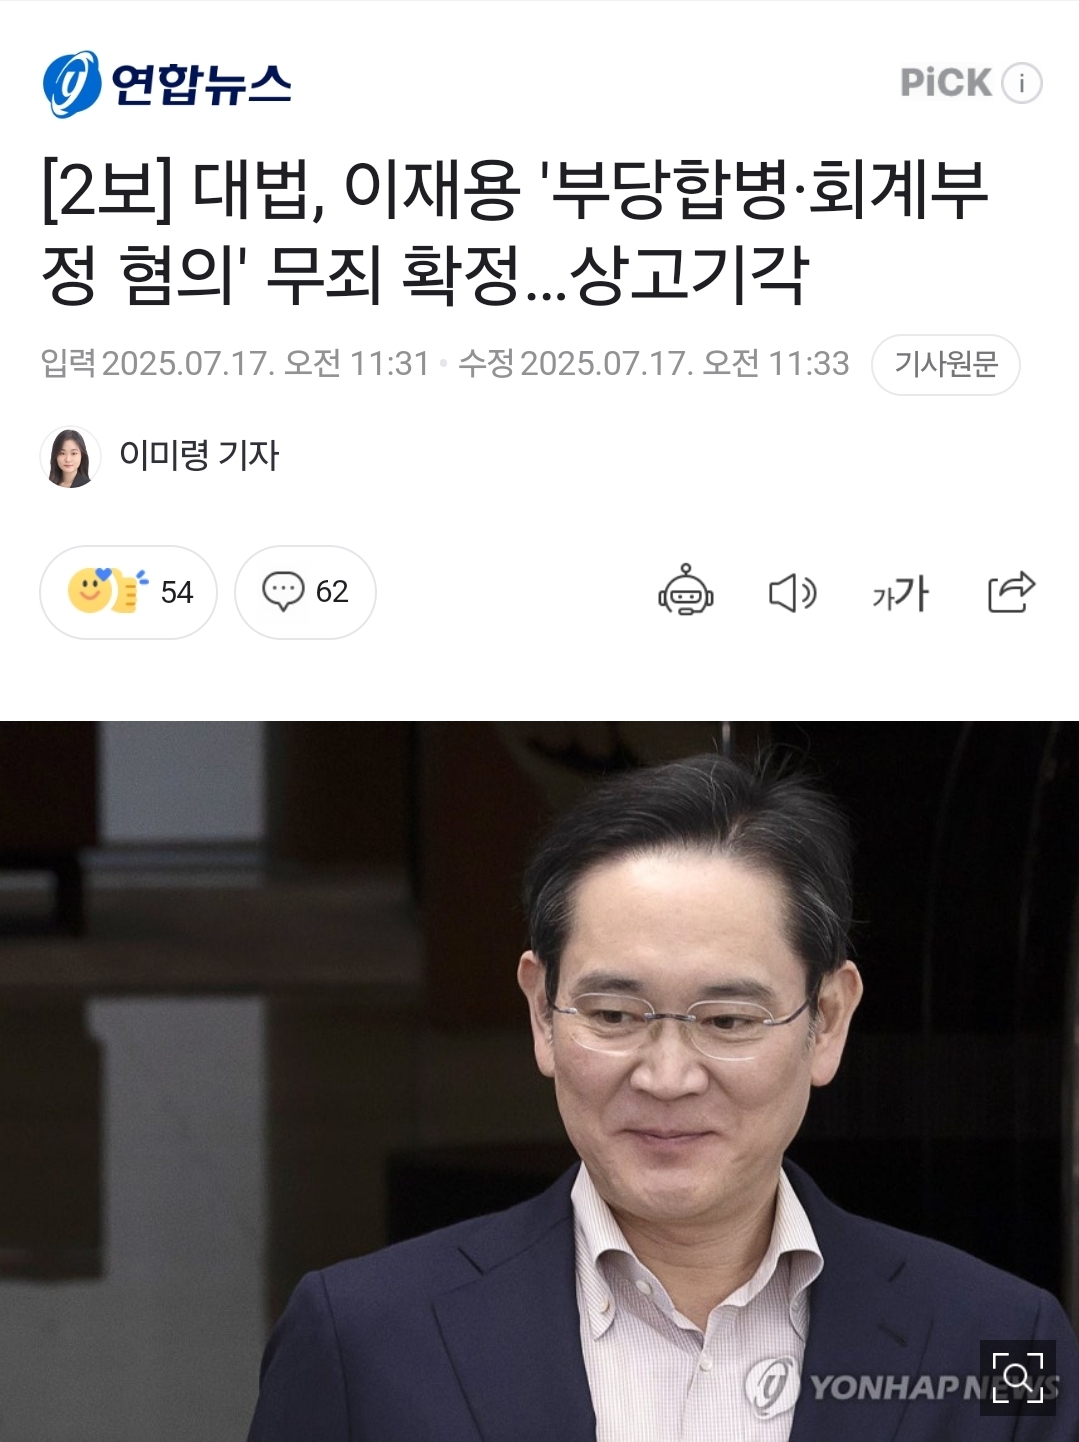Screen dimensions: 1079x1442
Task: Open reporter 이미령 기자 profile
Action: 199,456
